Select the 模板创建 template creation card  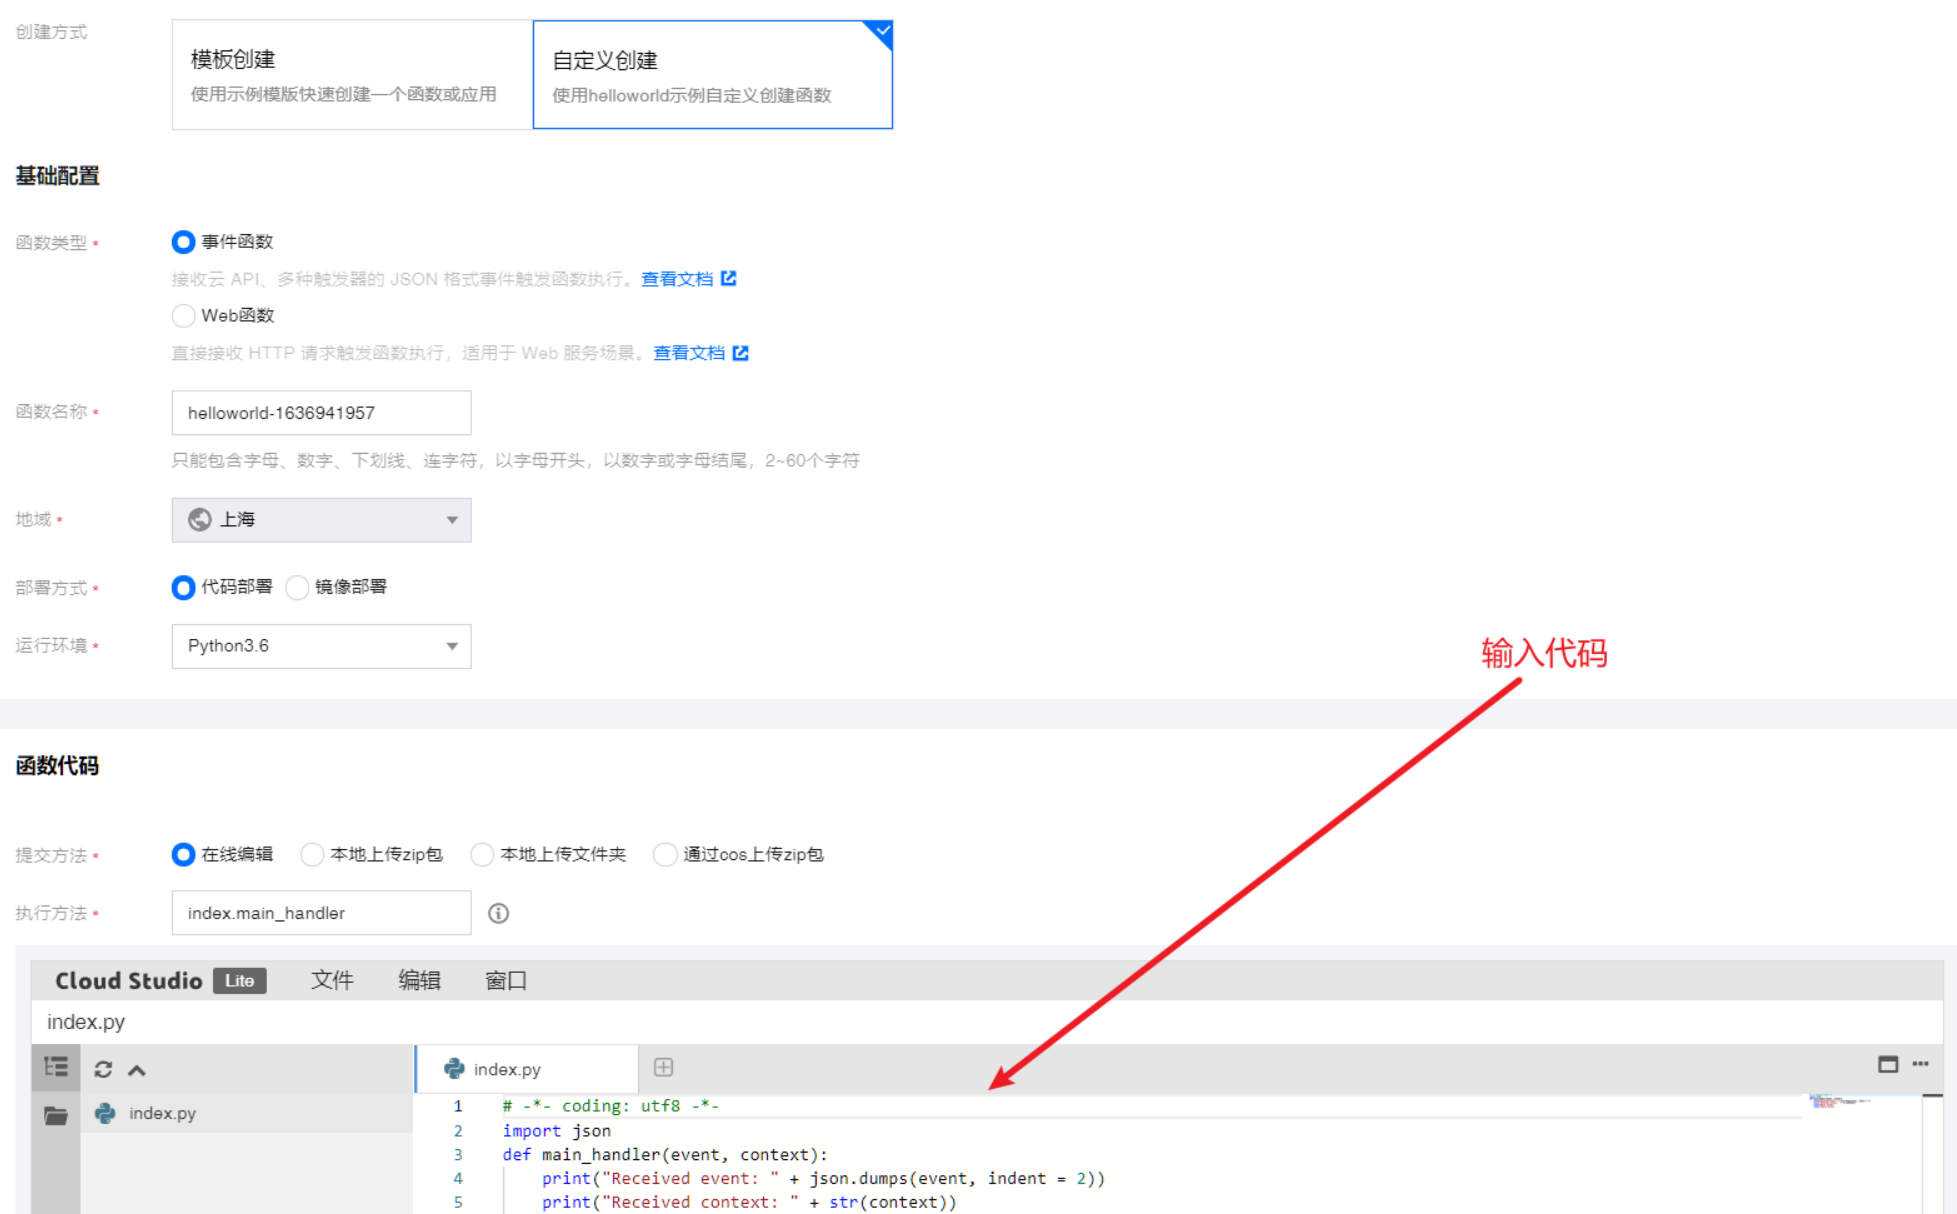pyautogui.click(x=352, y=75)
